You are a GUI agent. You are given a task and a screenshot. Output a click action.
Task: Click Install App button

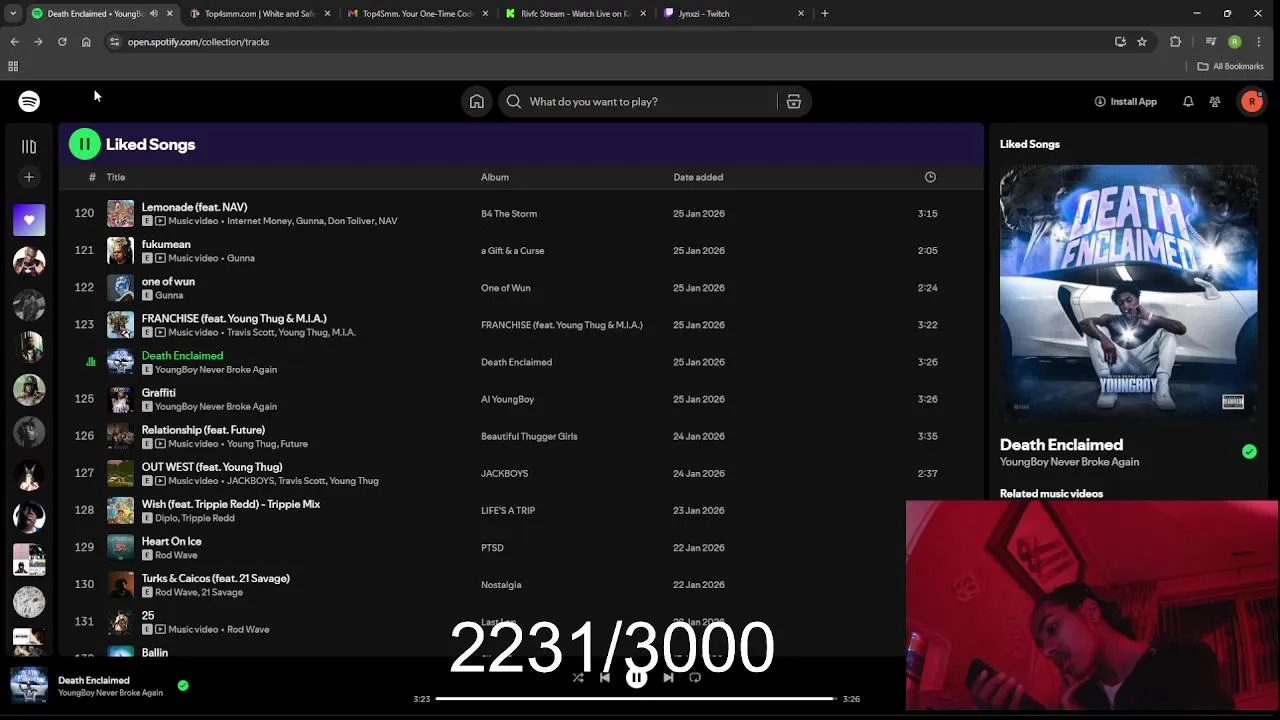[1126, 101]
